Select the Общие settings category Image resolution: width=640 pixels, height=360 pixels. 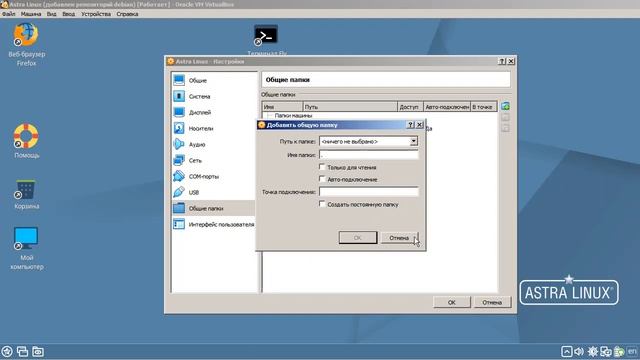pos(213,80)
